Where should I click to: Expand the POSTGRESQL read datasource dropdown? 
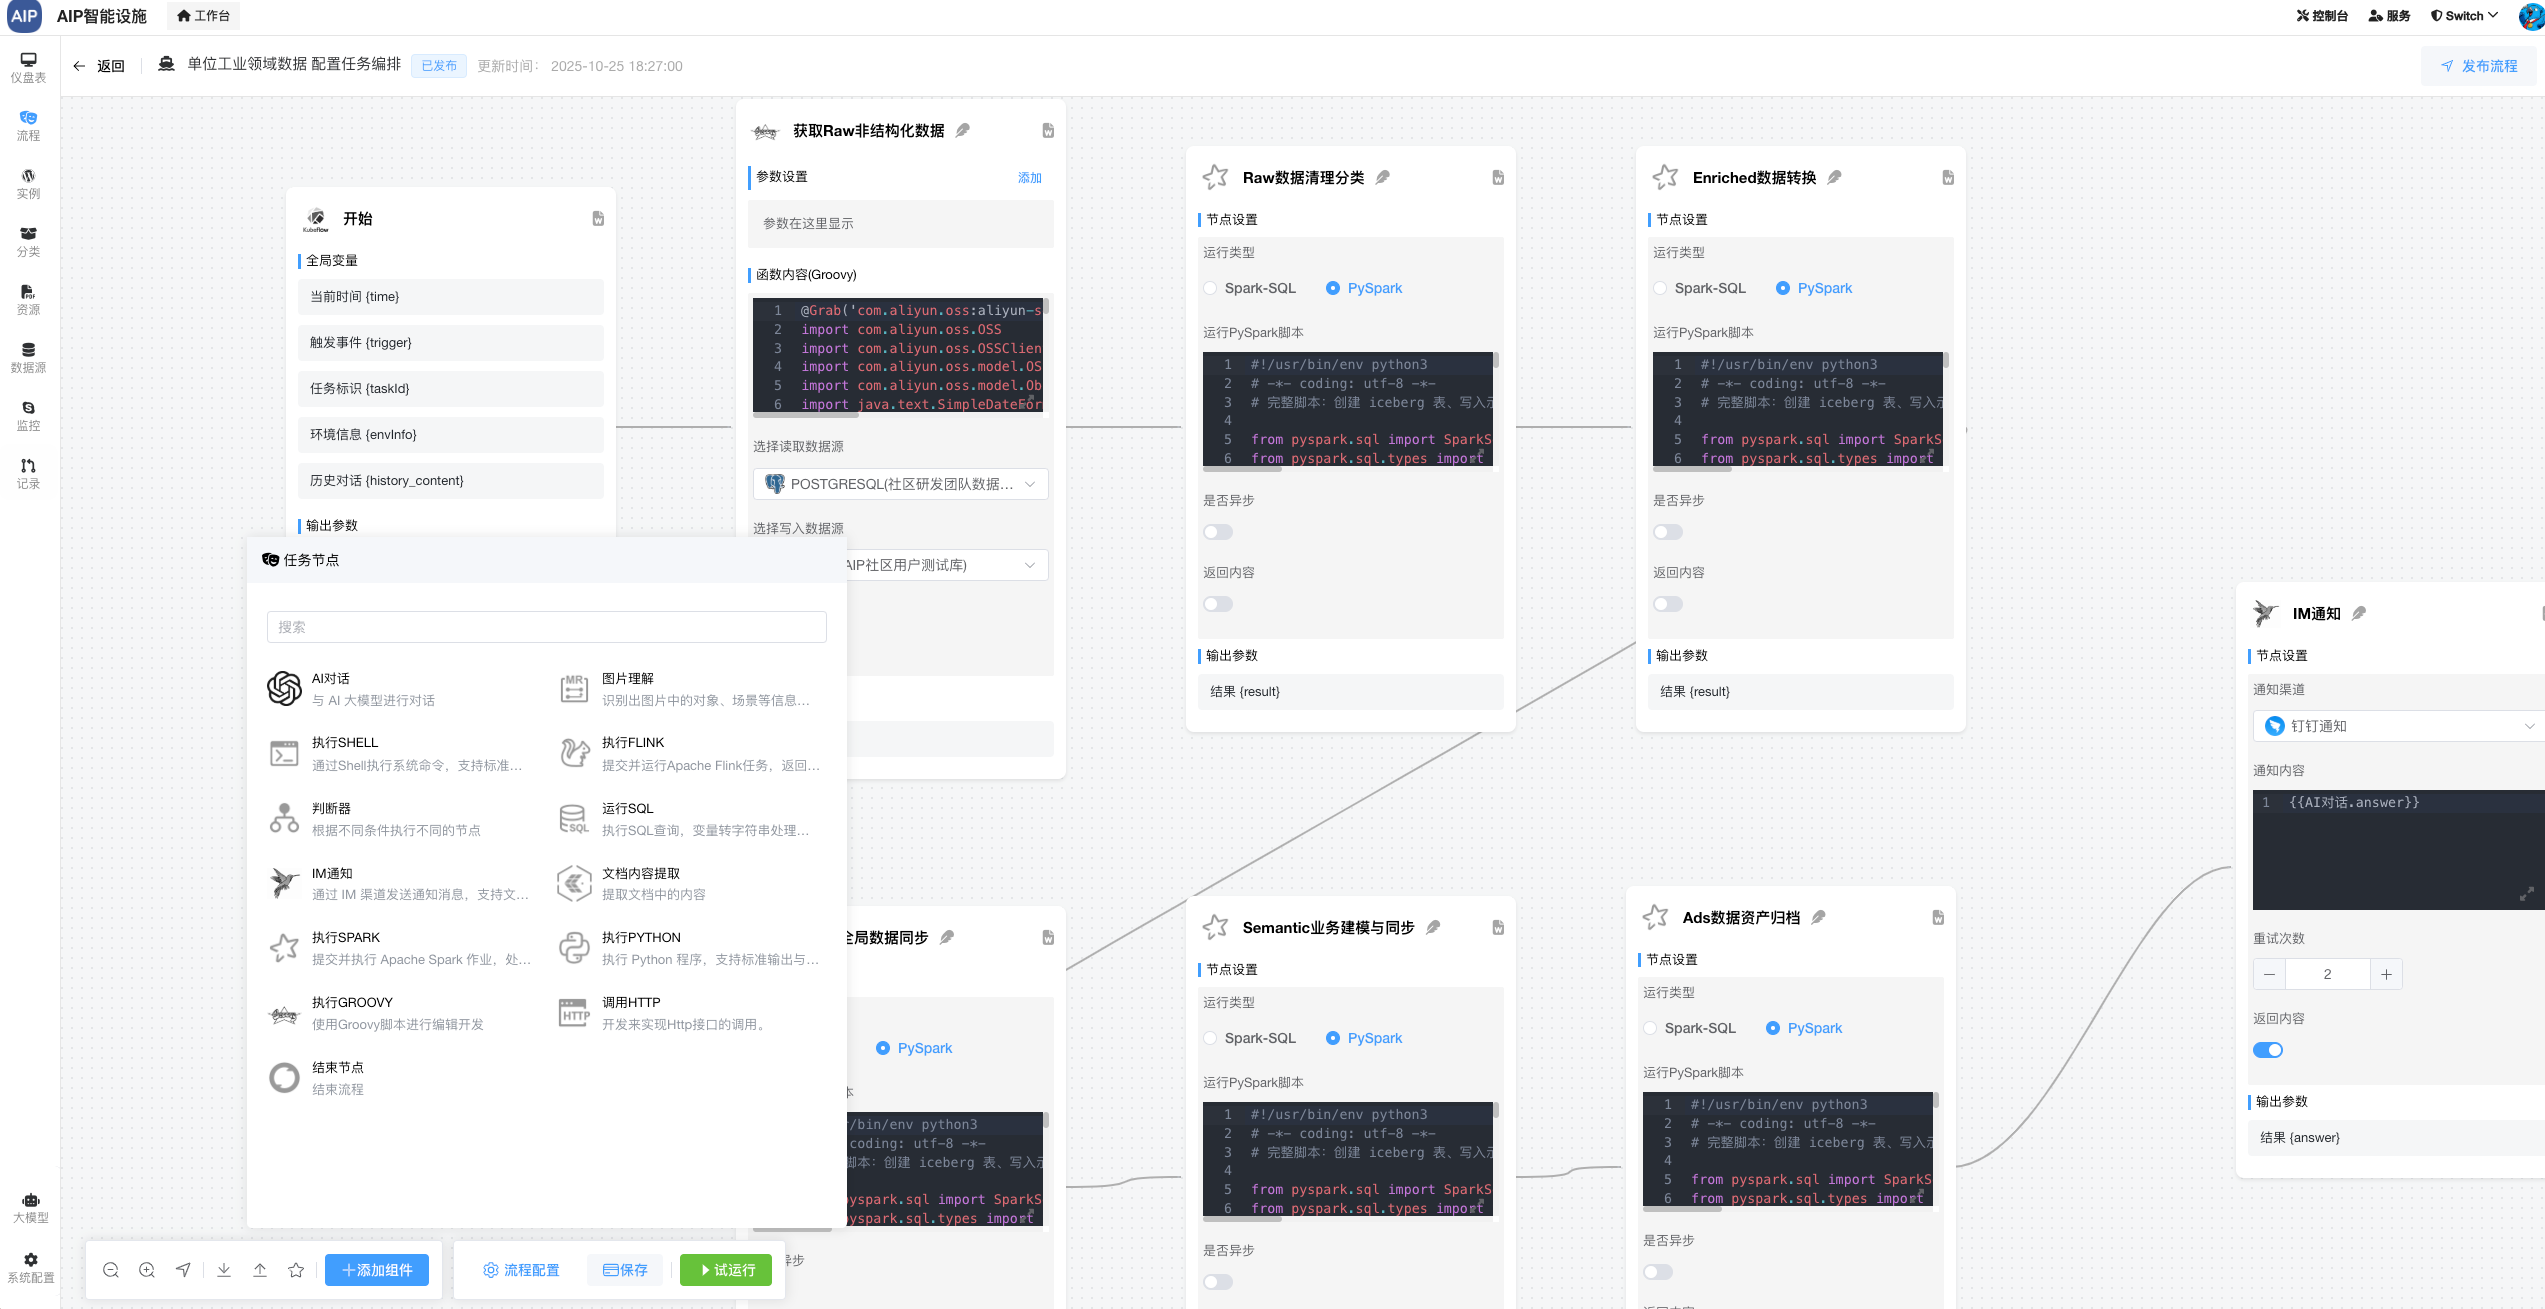click(x=900, y=484)
